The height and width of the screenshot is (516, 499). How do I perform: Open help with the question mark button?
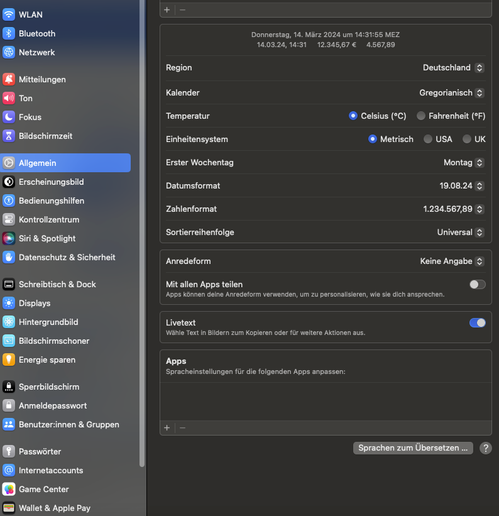486,448
